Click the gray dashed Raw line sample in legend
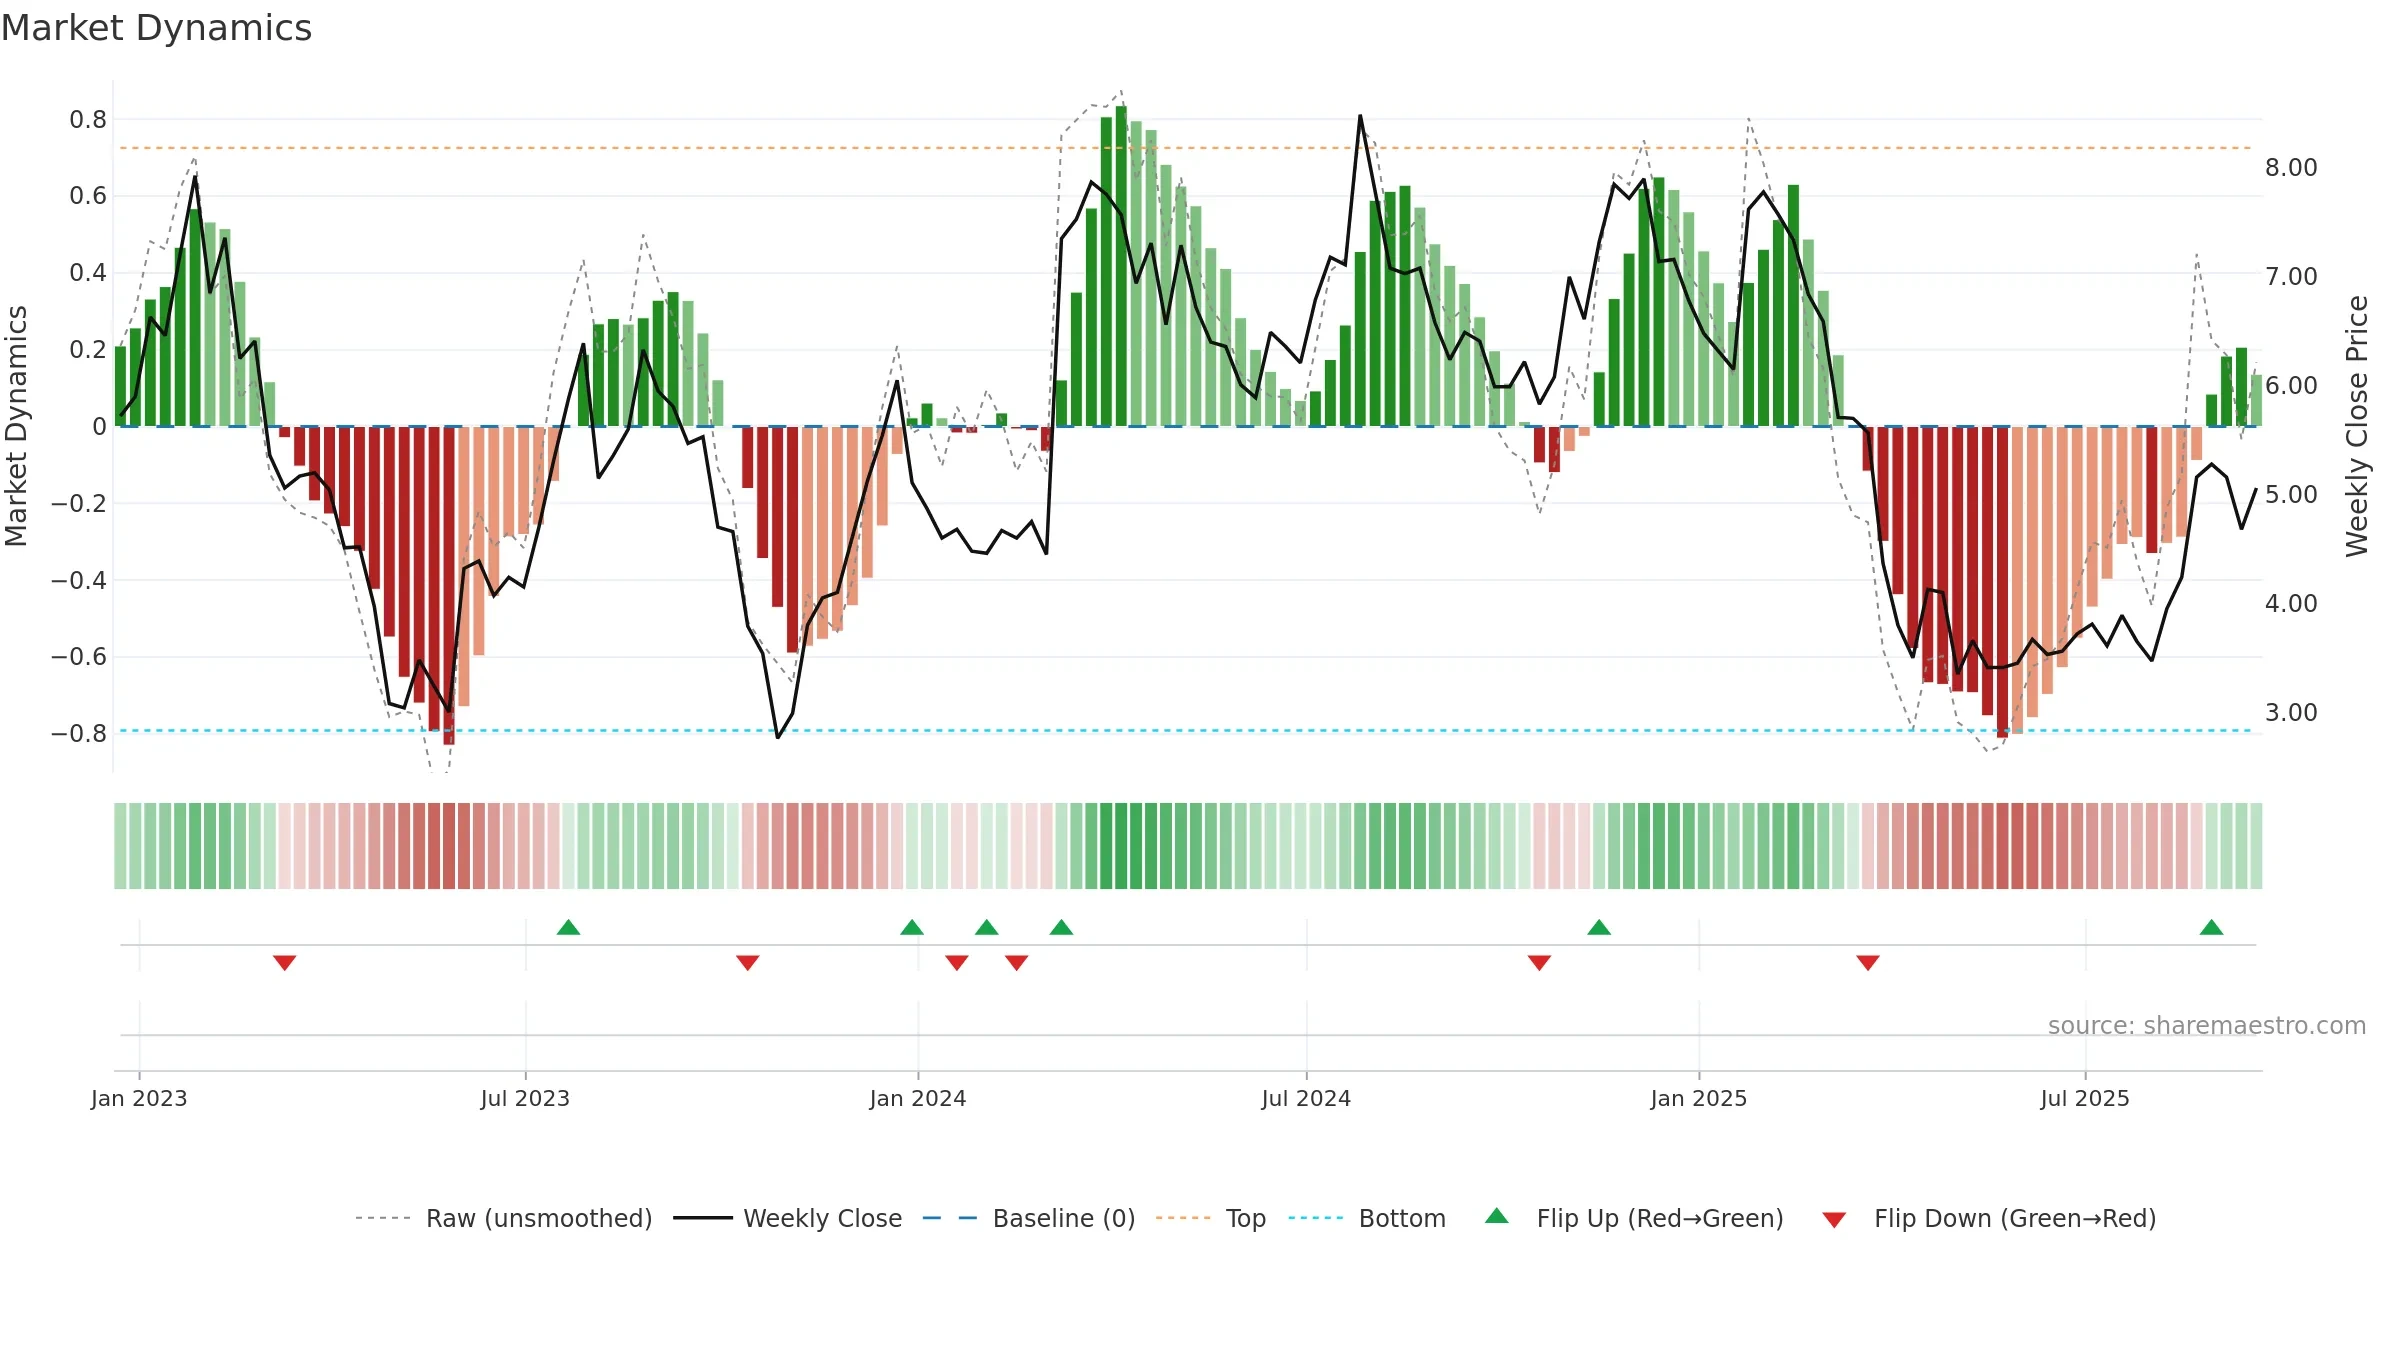Screen dimensions: 2400x1350 click(383, 1218)
